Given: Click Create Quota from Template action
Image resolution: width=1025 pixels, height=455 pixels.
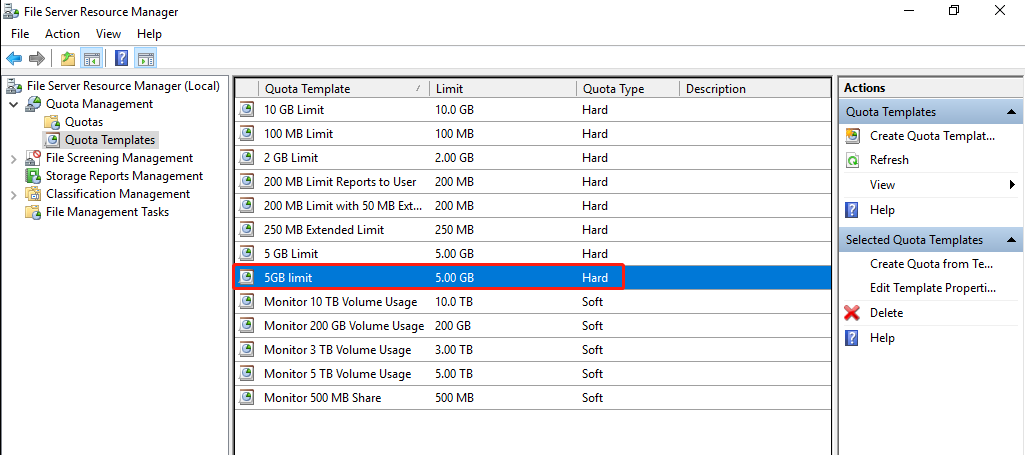Looking at the screenshot, I should tap(931, 264).
